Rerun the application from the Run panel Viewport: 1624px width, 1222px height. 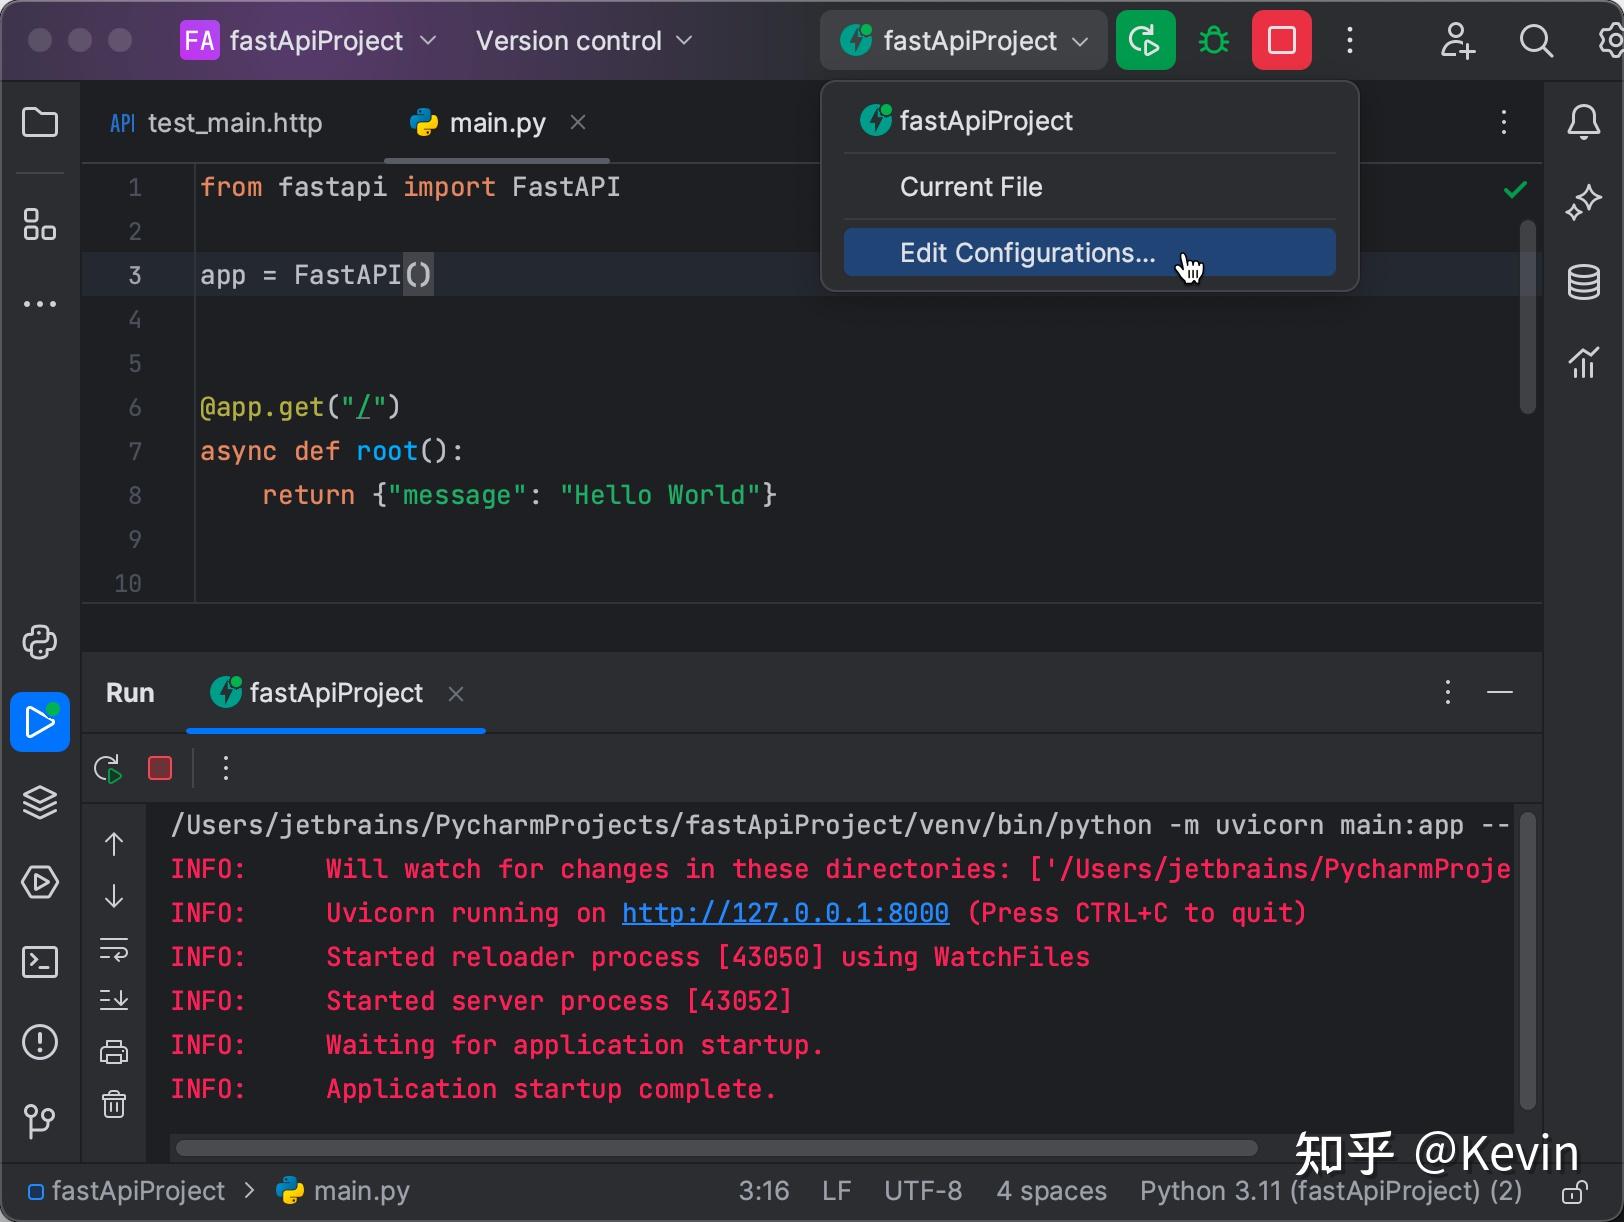click(x=107, y=768)
